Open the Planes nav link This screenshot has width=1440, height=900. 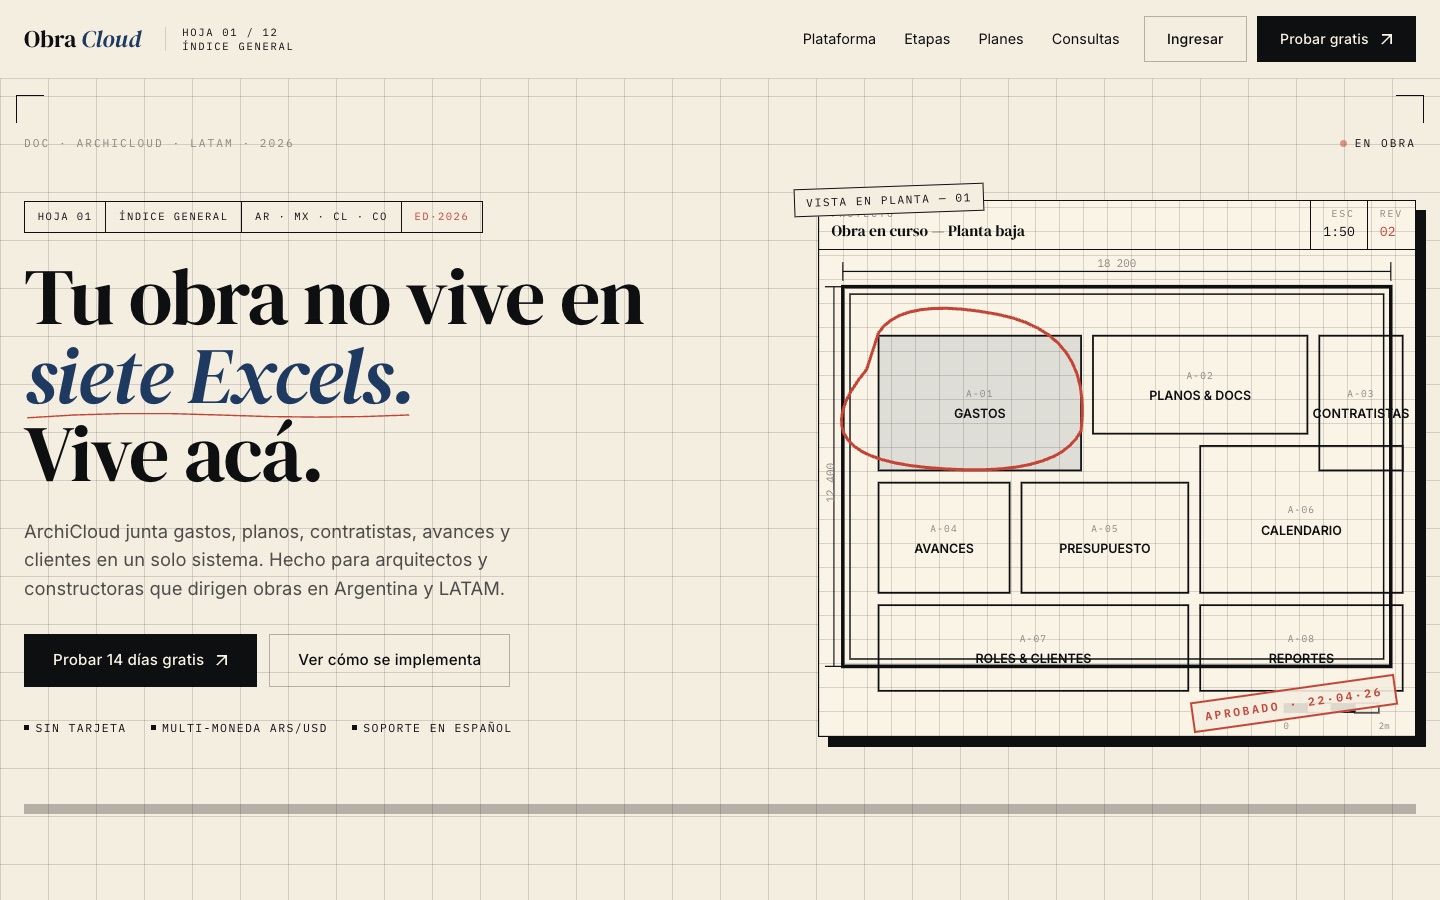tap(1001, 39)
